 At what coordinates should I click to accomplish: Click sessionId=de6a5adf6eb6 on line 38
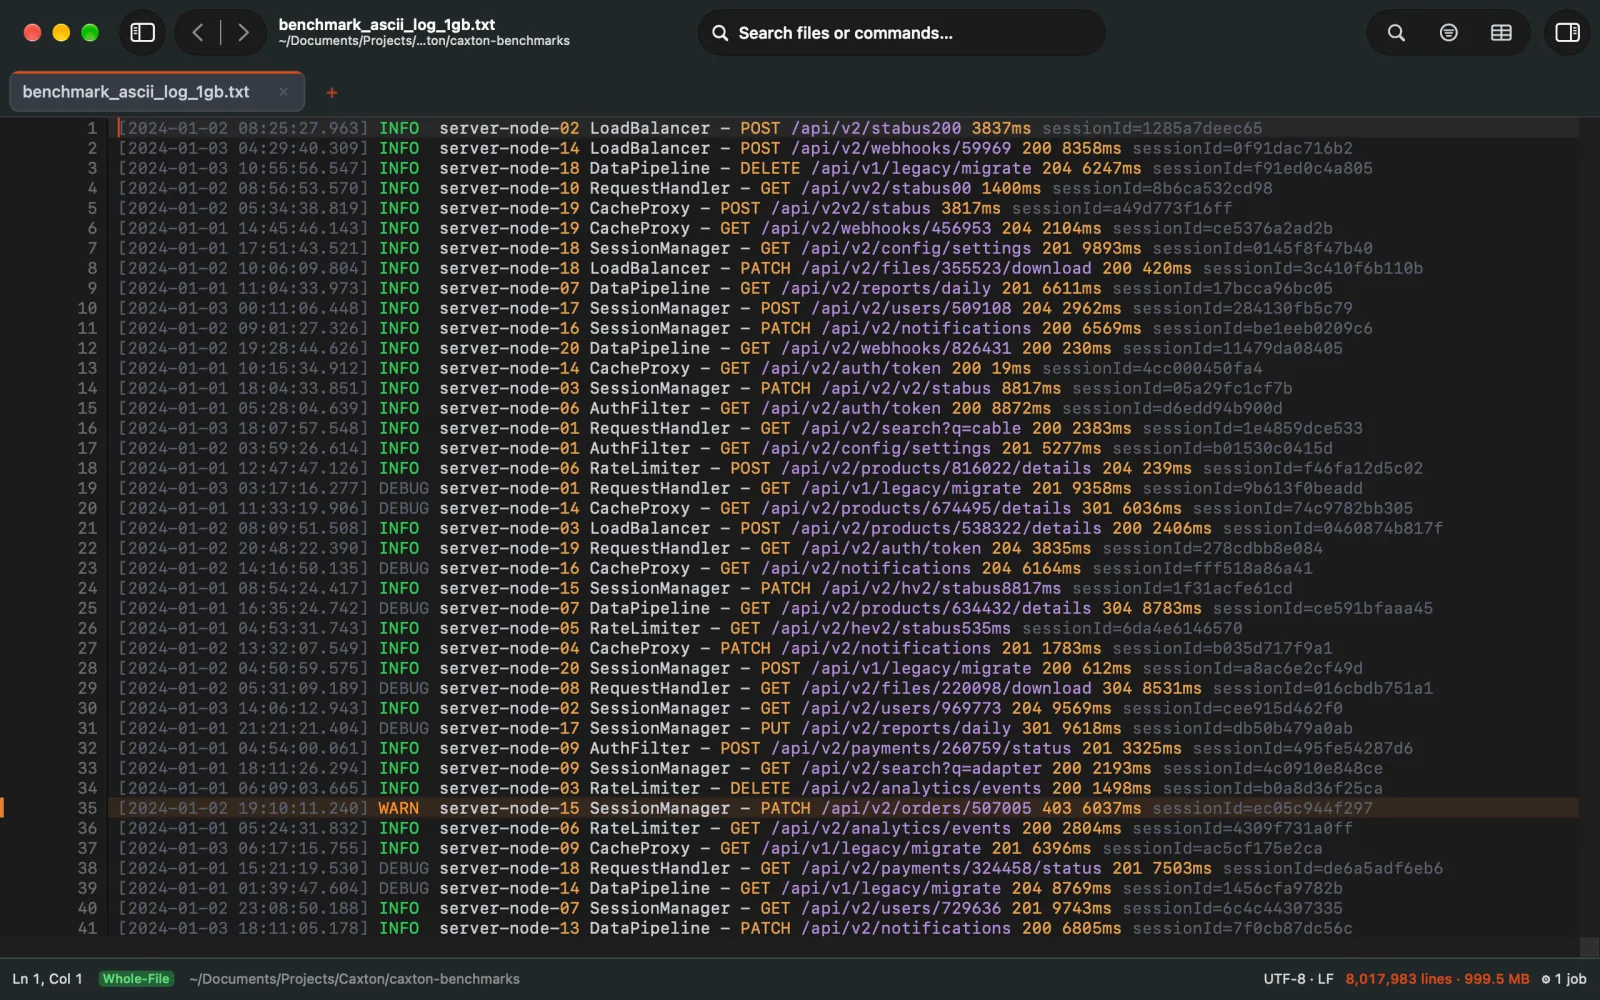tap(1333, 868)
